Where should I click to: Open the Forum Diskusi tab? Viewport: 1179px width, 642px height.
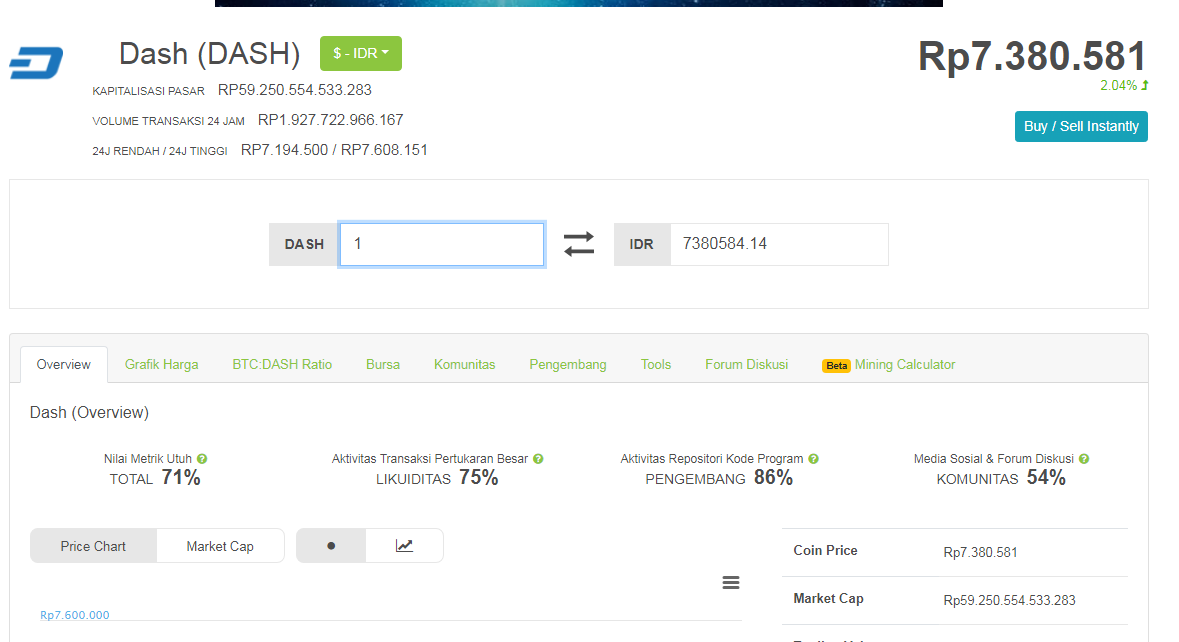tap(747, 365)
